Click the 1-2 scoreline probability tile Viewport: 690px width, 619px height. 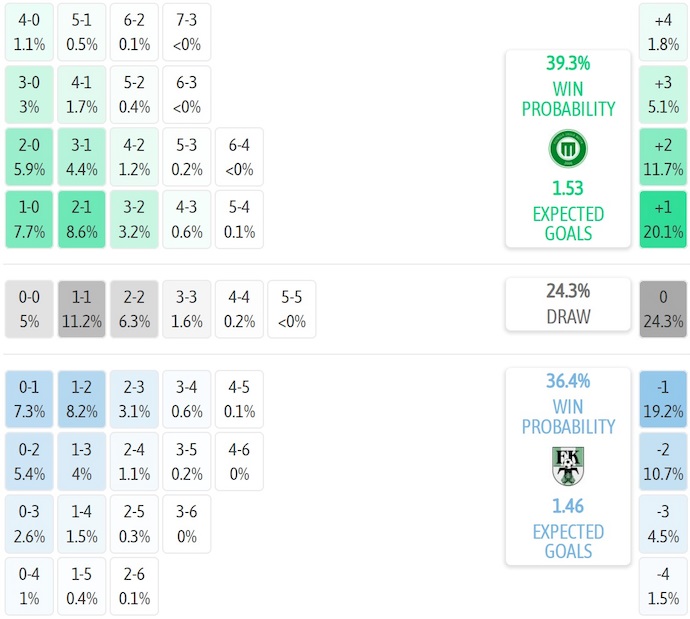click(82, 399)
